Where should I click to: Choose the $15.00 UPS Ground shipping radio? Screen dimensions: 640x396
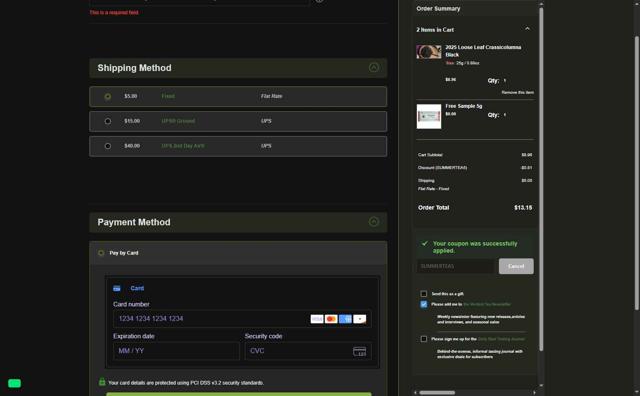(108, 121)
